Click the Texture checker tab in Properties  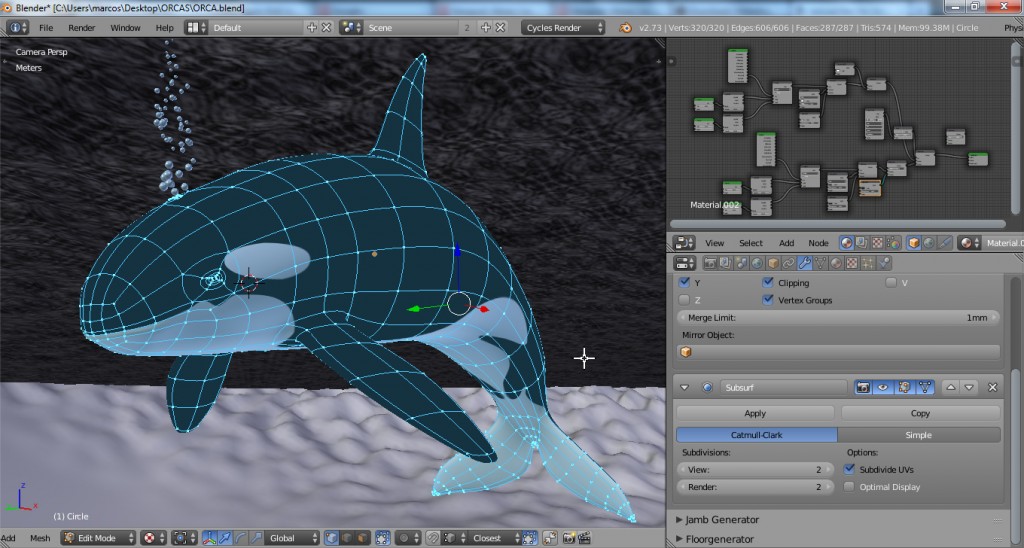(x=851, y=263)
